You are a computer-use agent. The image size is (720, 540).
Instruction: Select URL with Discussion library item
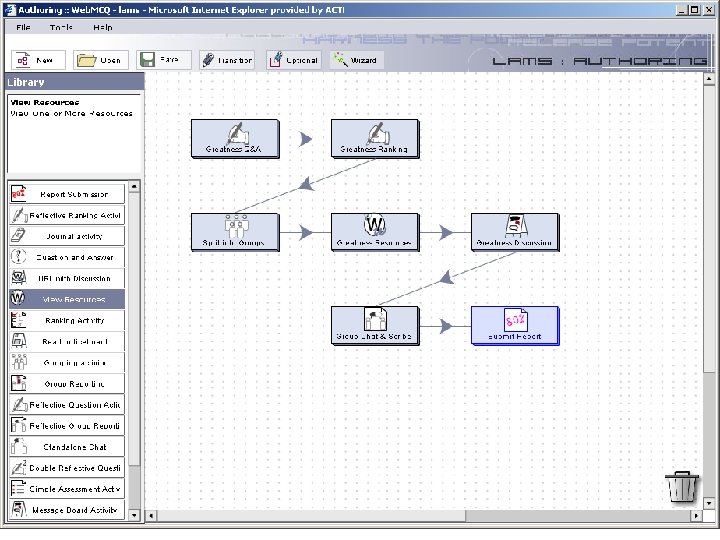[x=67, y=278]
